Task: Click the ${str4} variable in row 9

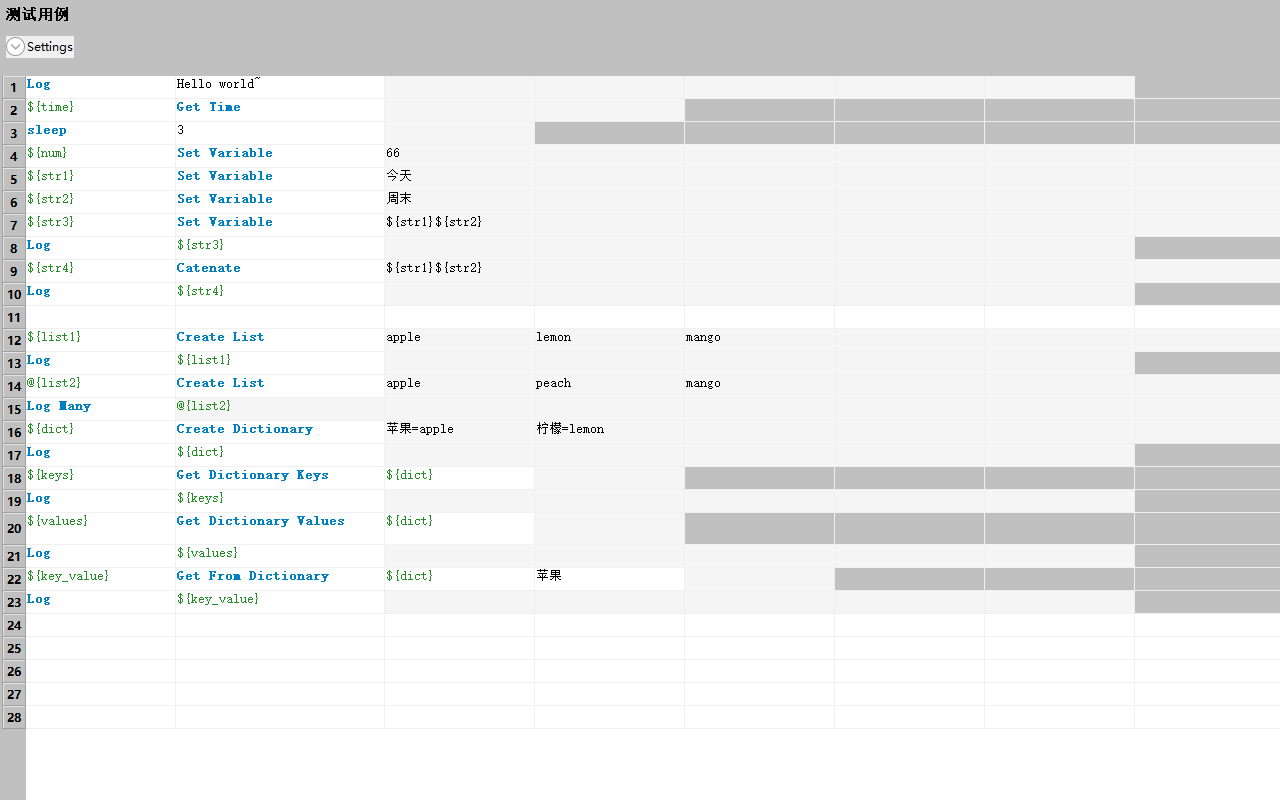Action: (x=100, y=271)
